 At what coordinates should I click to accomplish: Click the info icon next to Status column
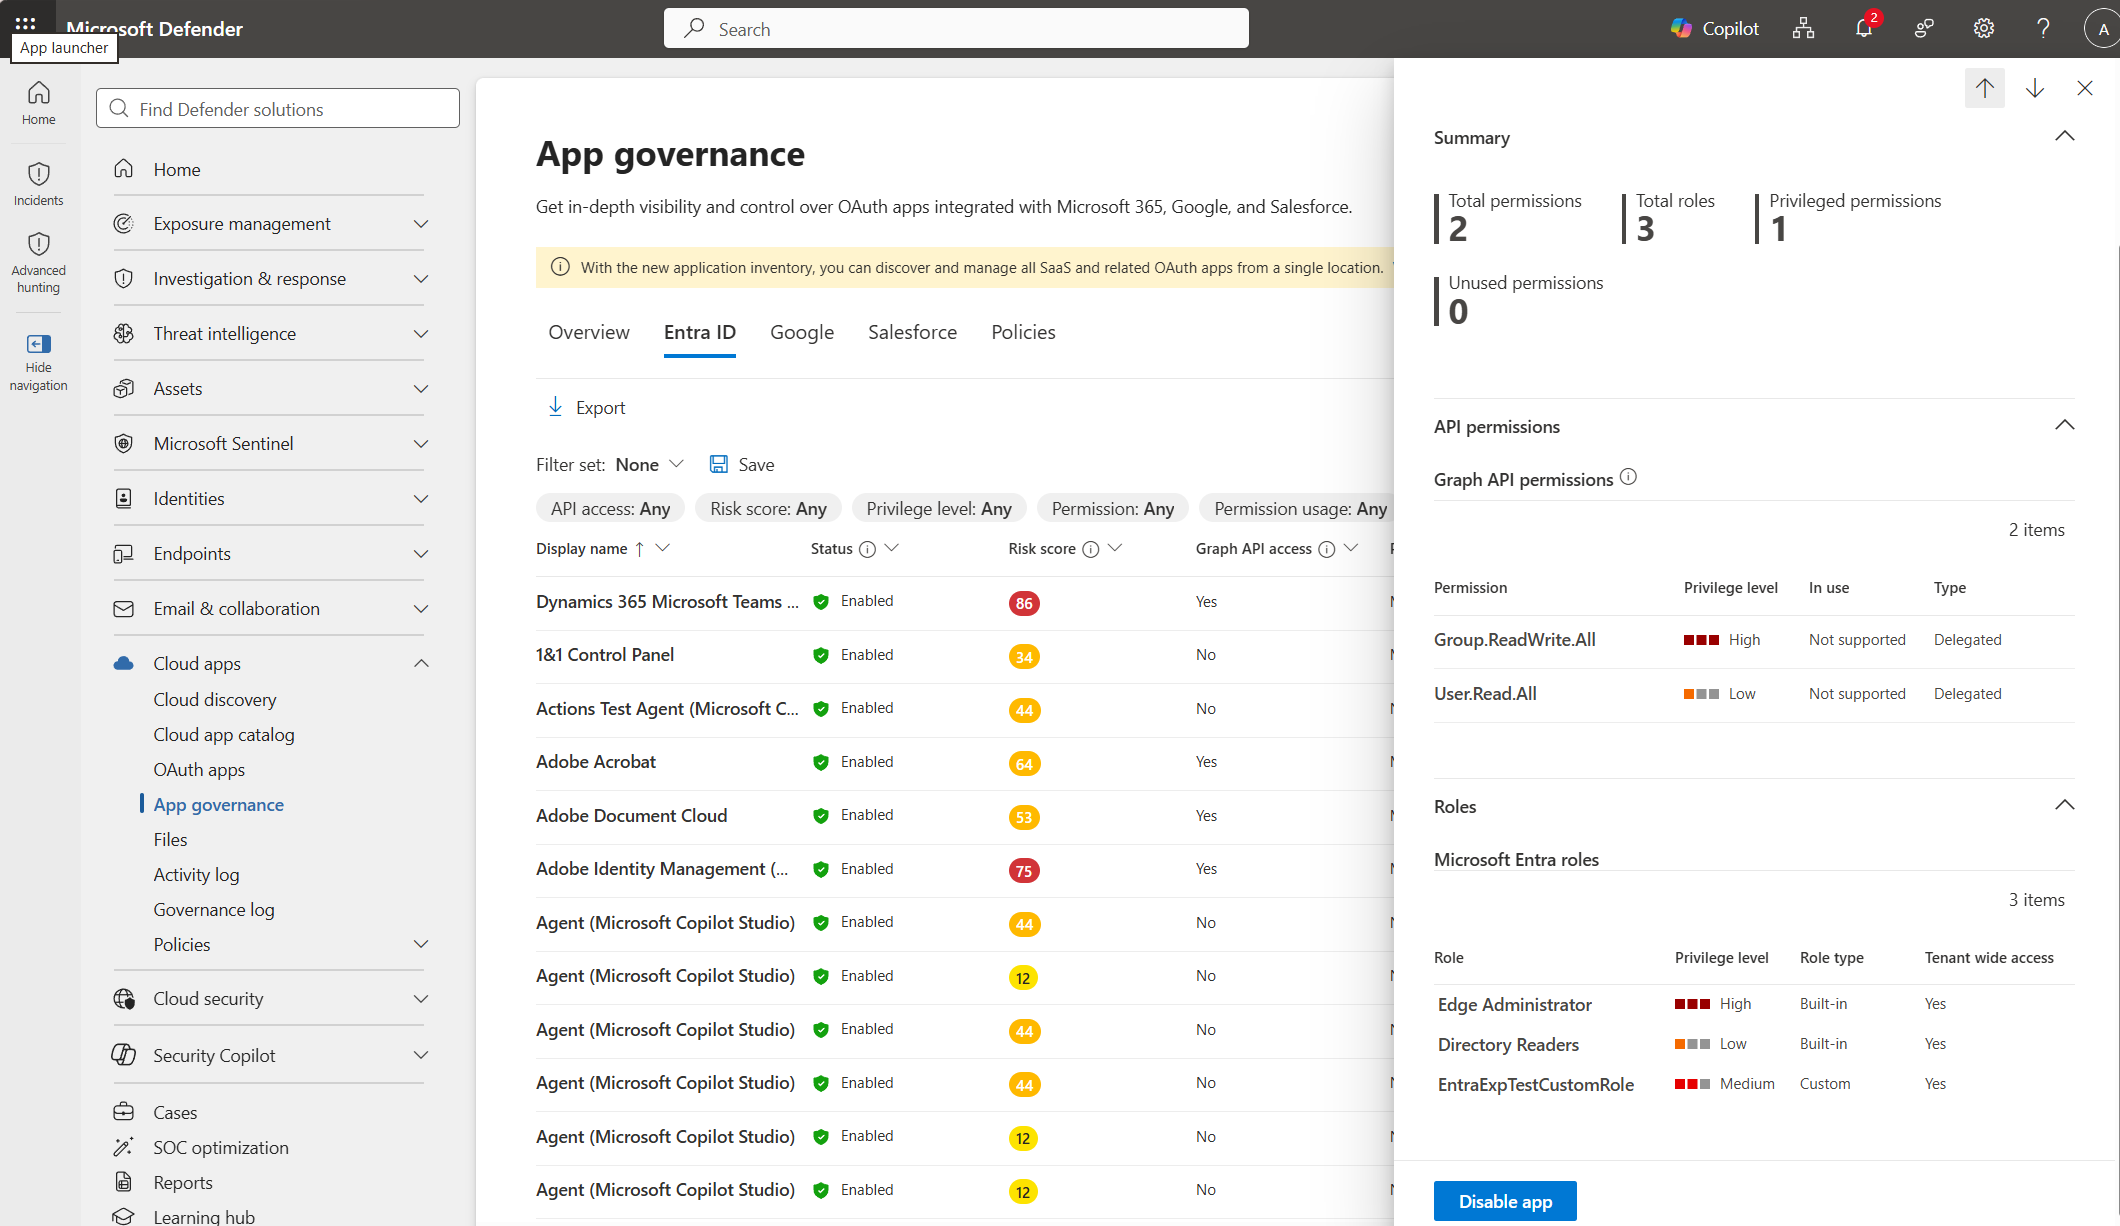868,549
